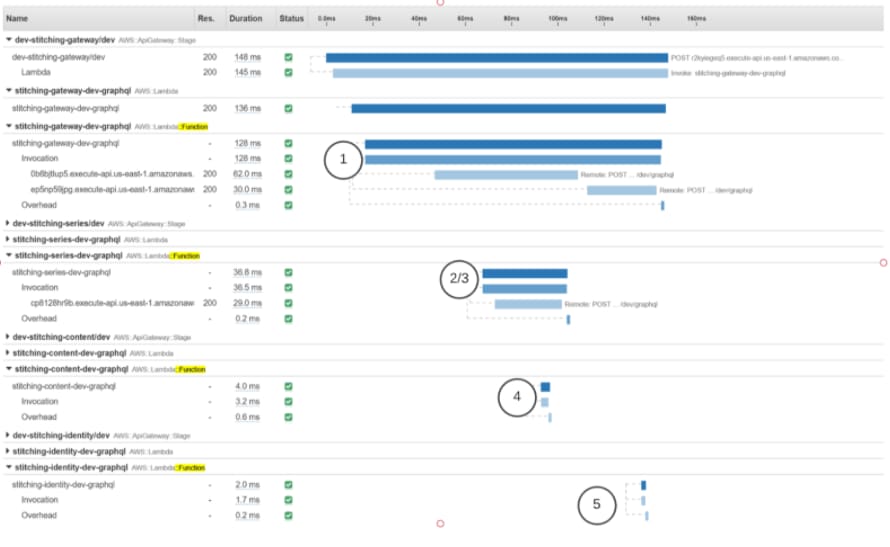Select the Invocation row with 36.5 ms
This screenshot has width=890, height=547.
[x=40, y=288]
